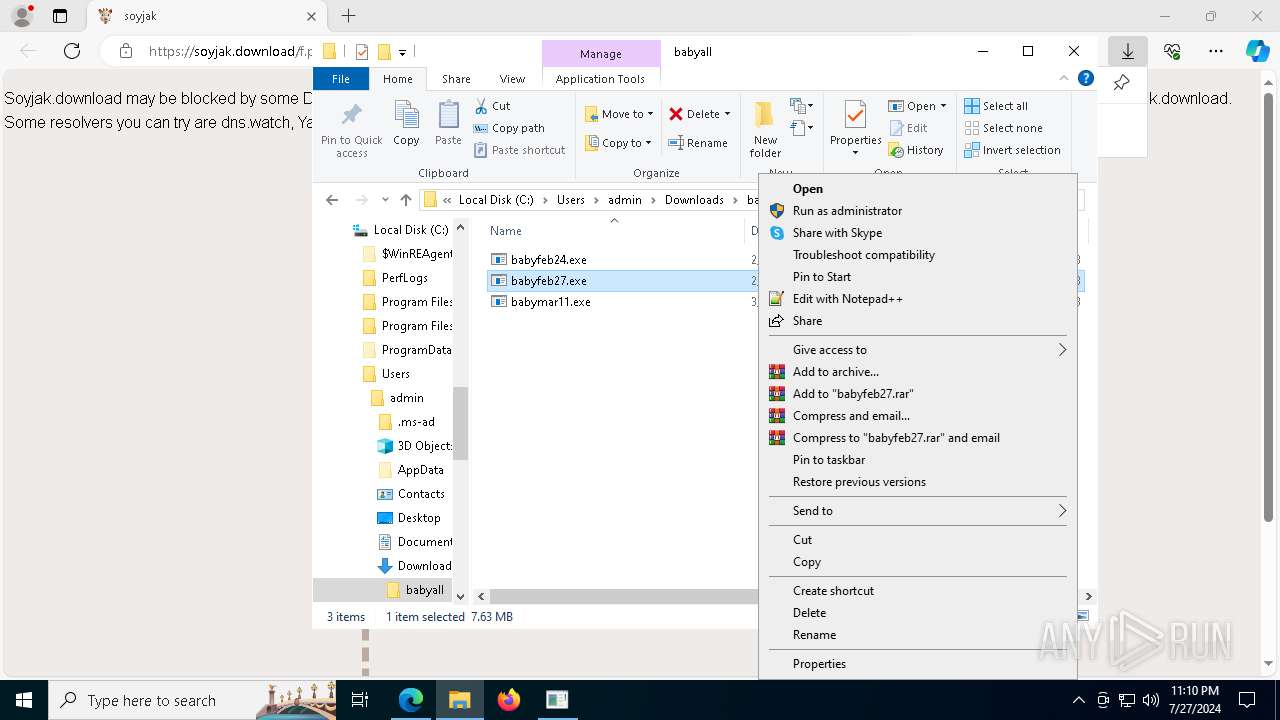The width and height of the screenshot is (1280, 720).
Task: Collapse the Explorer ribbon chevron
Action: click(x=1064, y=78)
